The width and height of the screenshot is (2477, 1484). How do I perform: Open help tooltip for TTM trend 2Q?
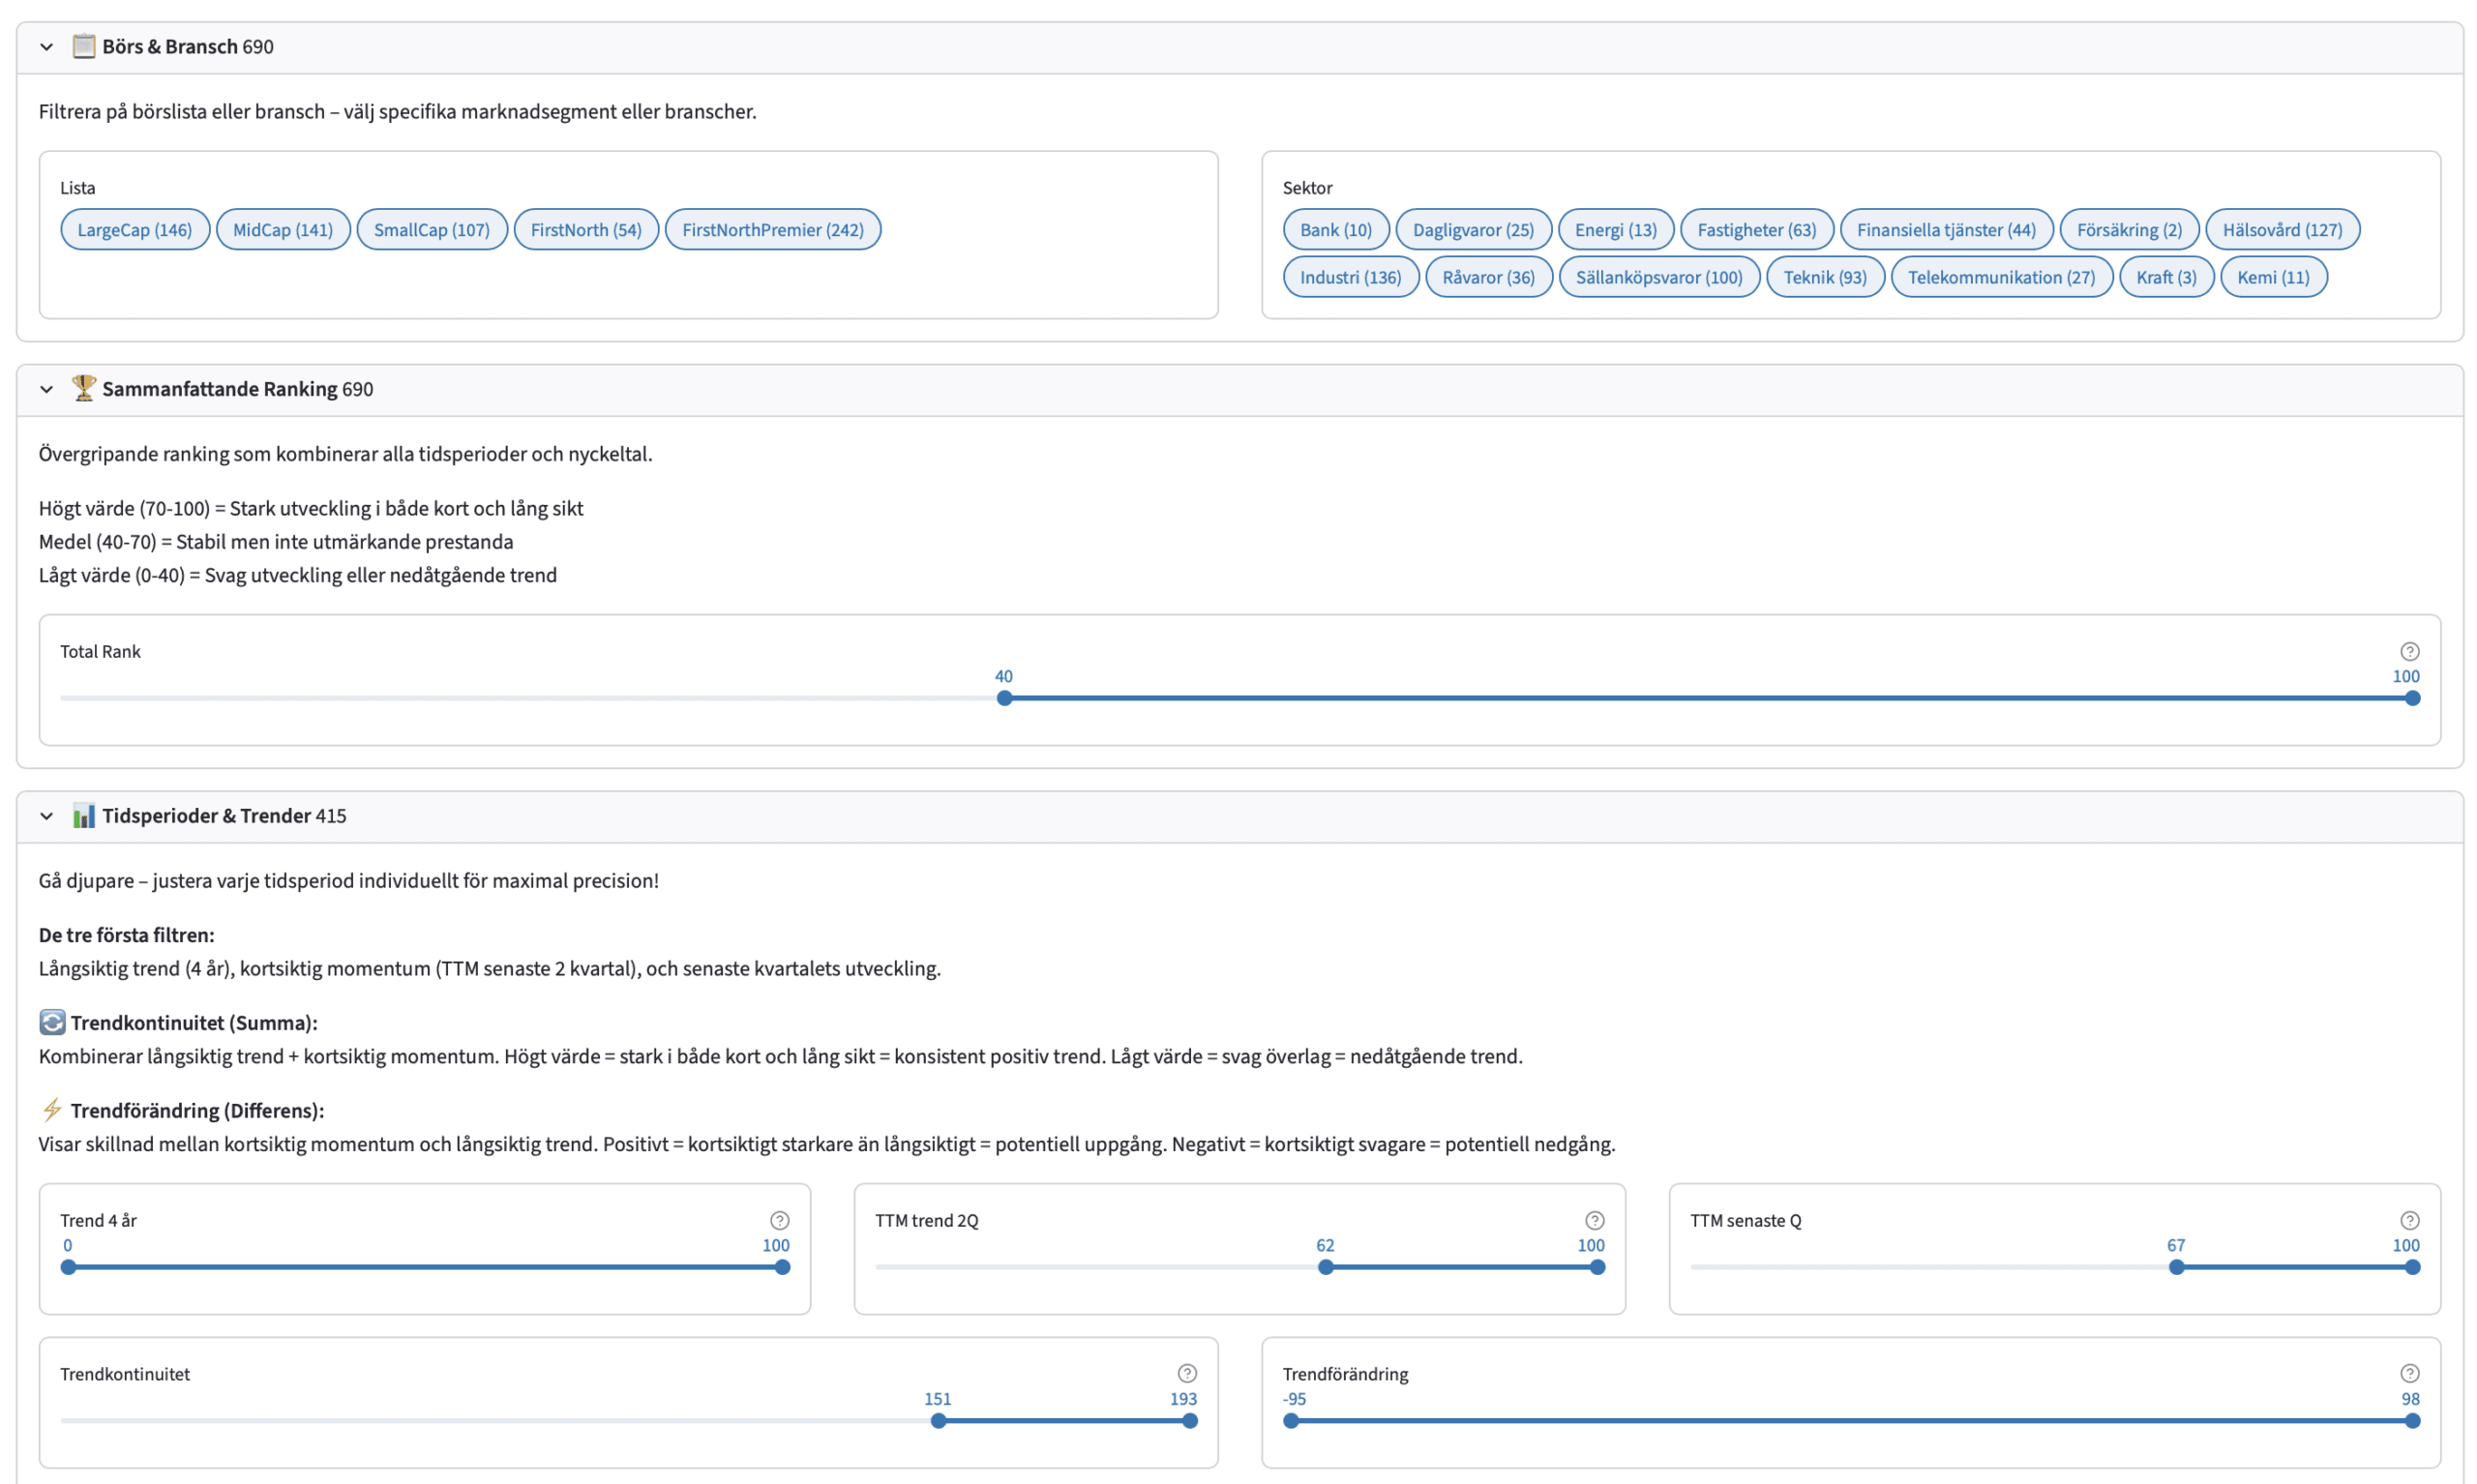pyautogui.click(x=1594, y=1220)
